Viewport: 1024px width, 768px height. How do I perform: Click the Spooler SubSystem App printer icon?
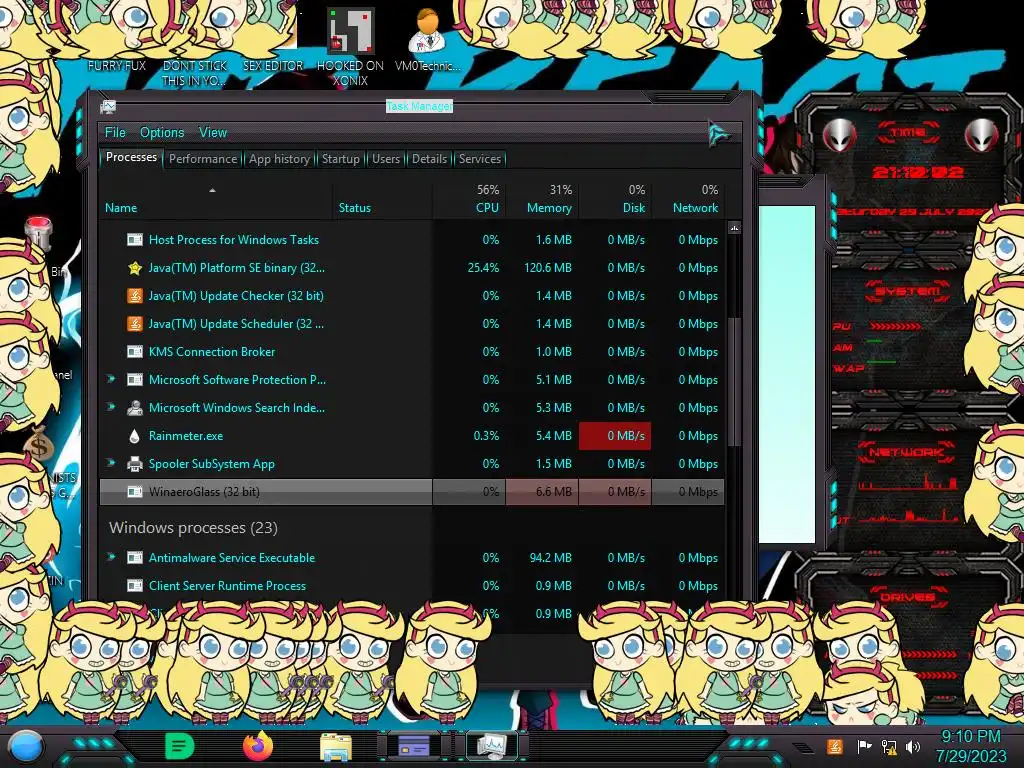(x=135, y=464)
